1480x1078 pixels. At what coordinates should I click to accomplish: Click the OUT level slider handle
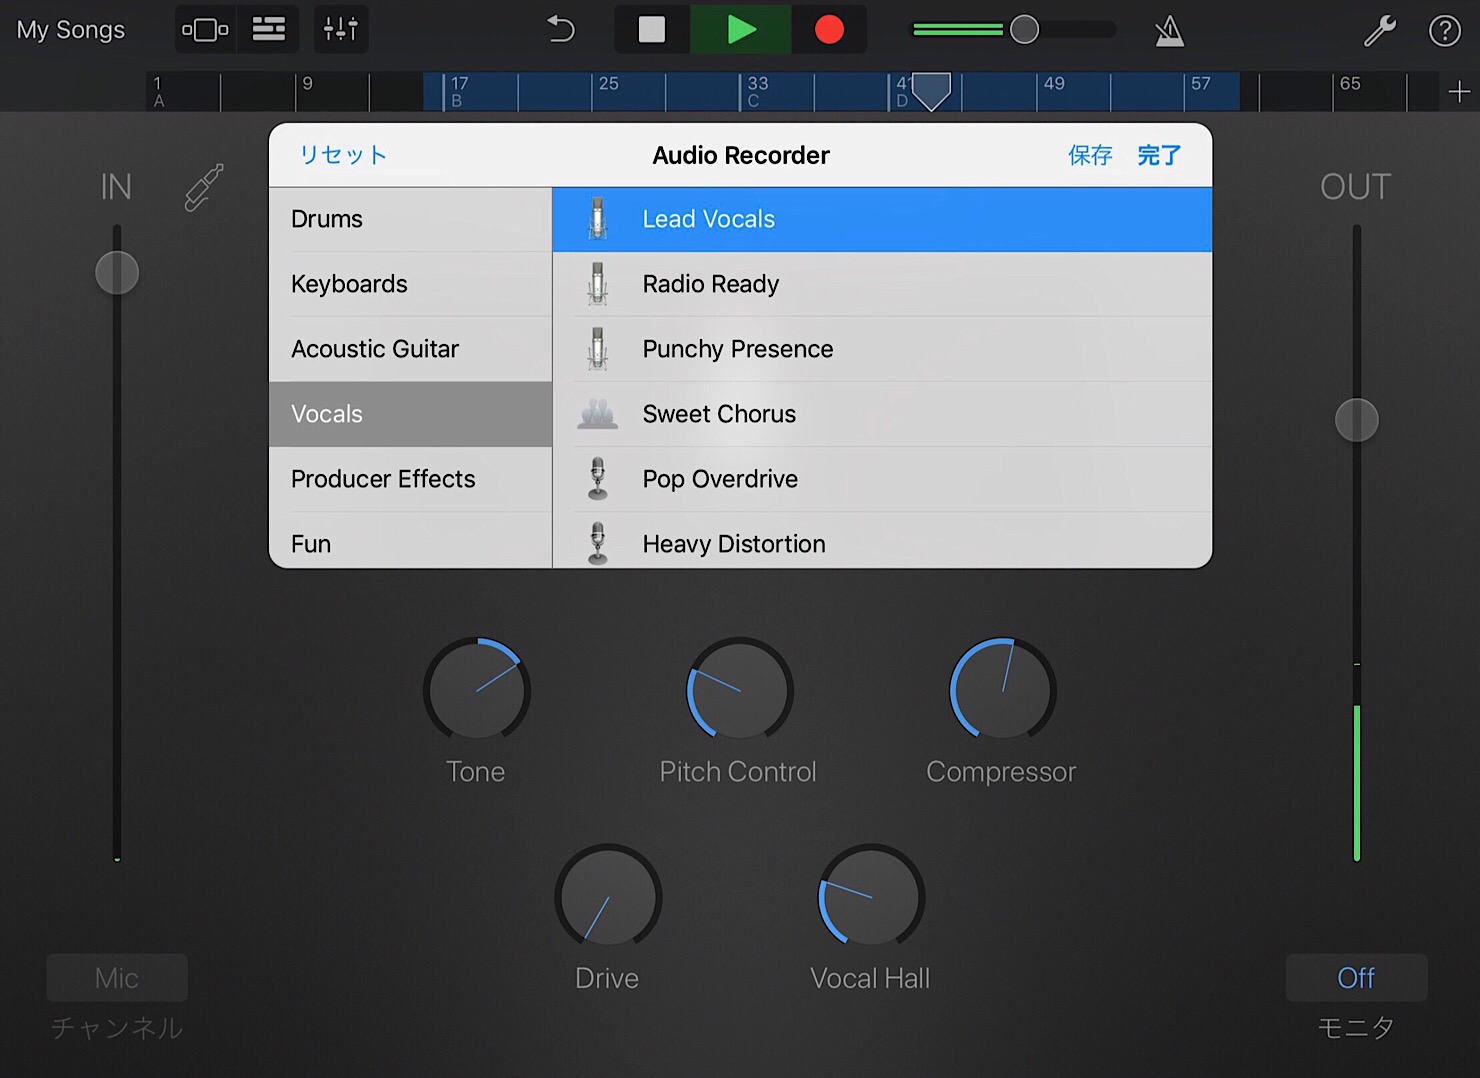coord(1357,420)
